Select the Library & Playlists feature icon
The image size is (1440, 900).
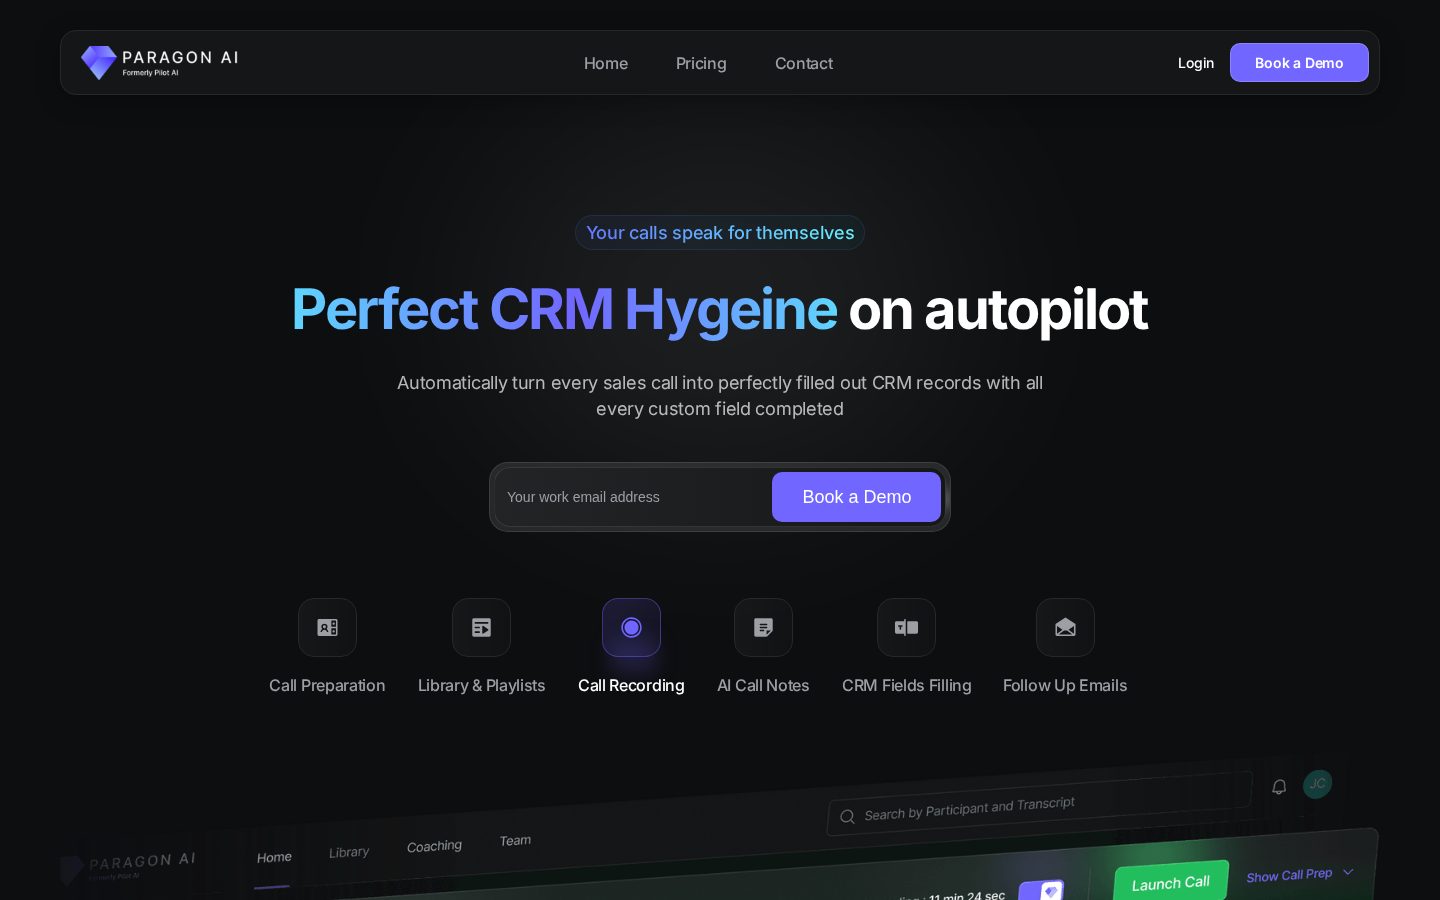[x=481, y=627]
